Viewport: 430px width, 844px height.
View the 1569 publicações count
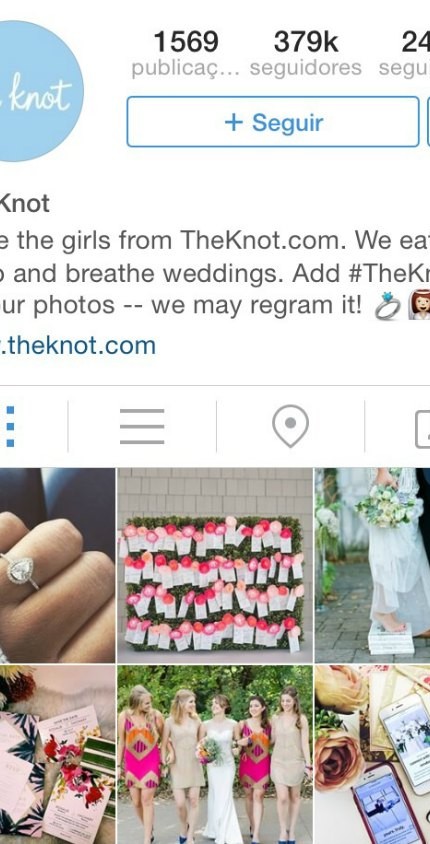186,54
